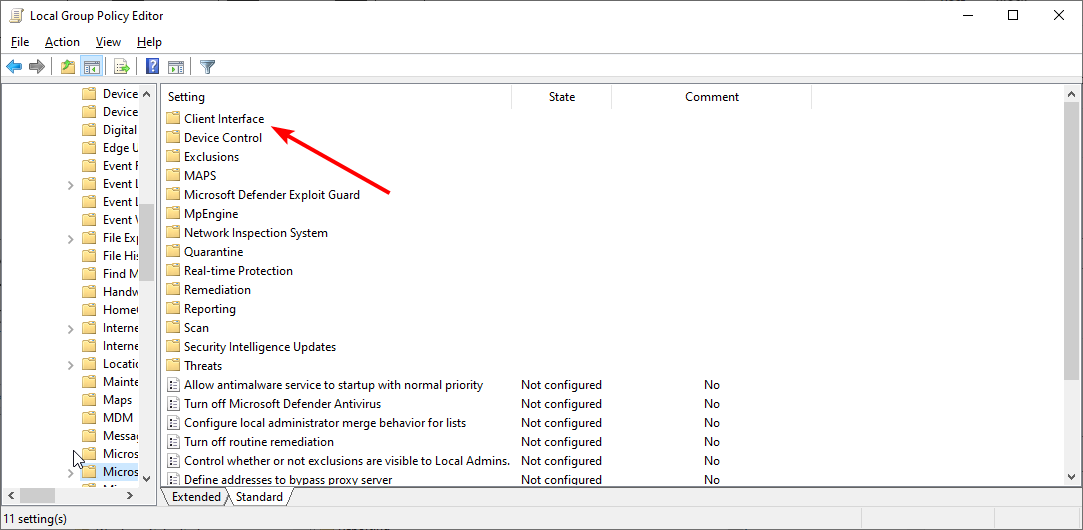1083x530 pixels.
Task: Open the File menu
Action: click(x=20, y=42)
